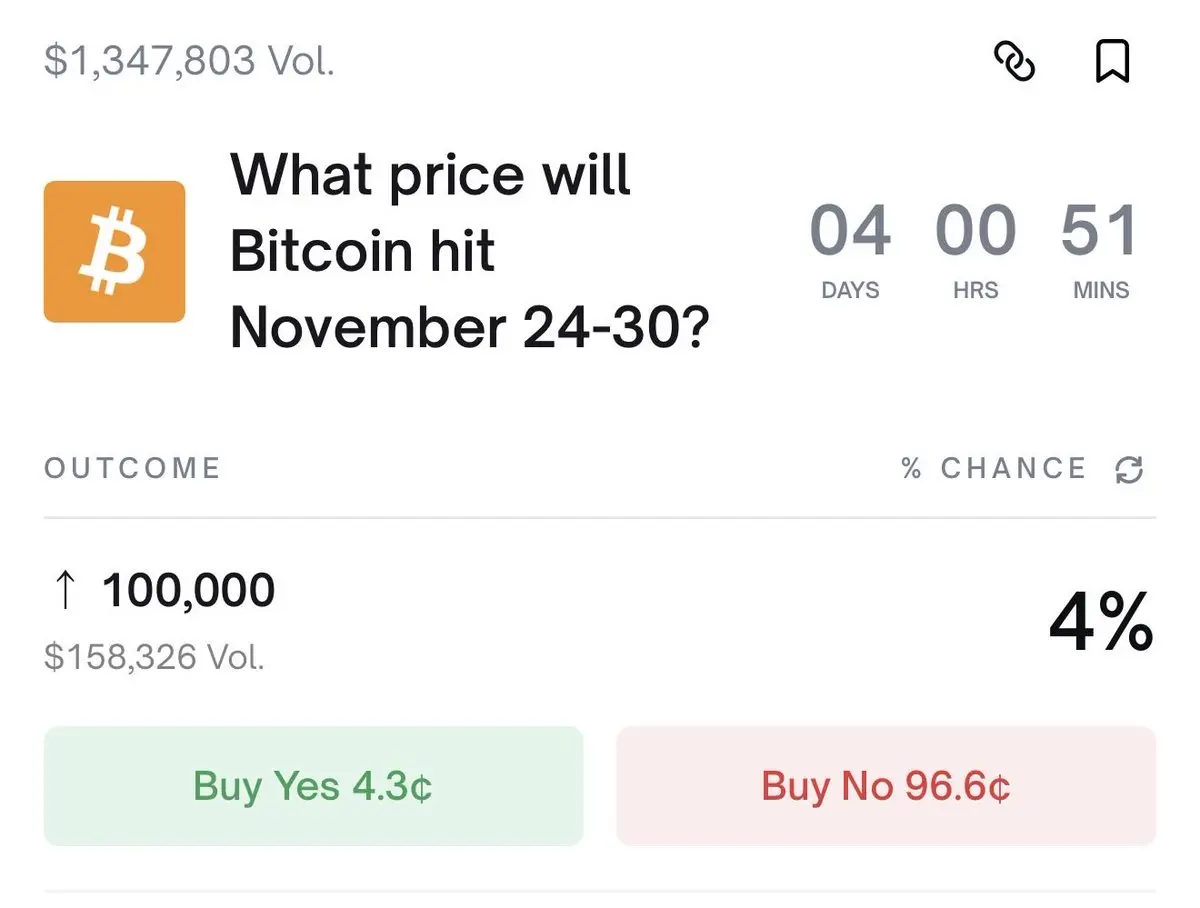Screen dimensions: 1200x908
Task: Click the 4% chance value
Action: (x=1101, y=622)
